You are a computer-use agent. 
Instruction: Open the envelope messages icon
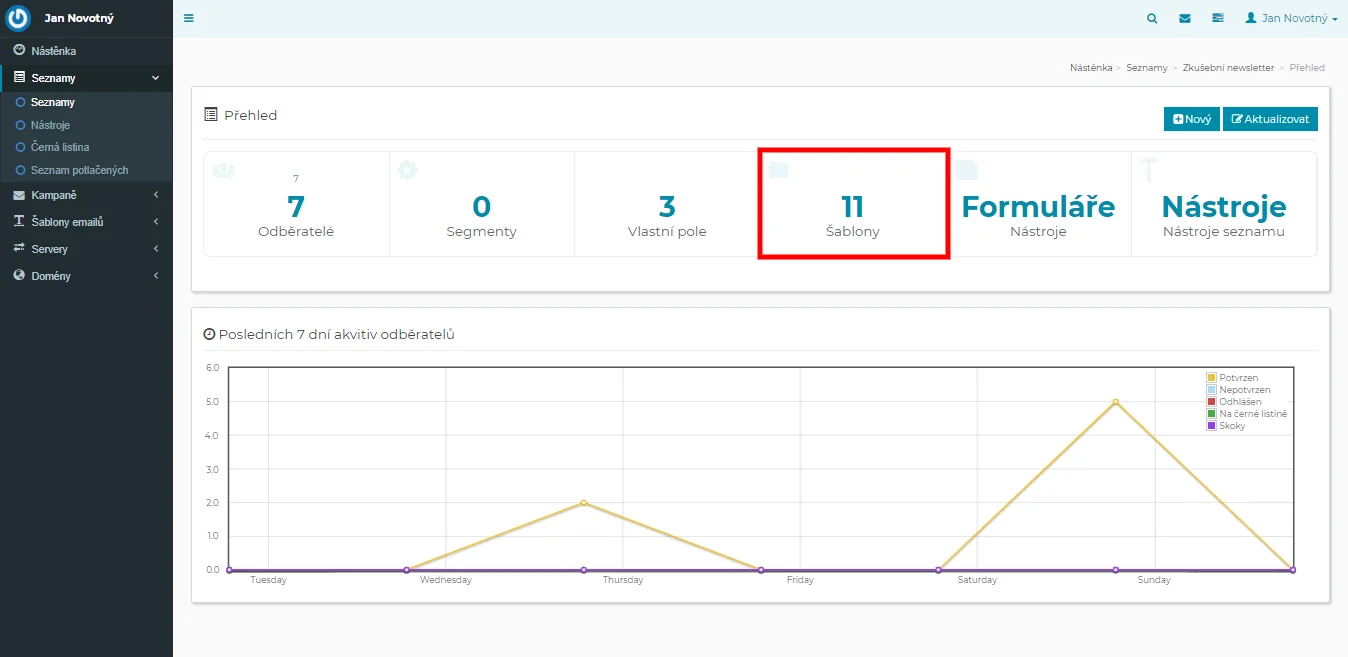coord(1185,18)
